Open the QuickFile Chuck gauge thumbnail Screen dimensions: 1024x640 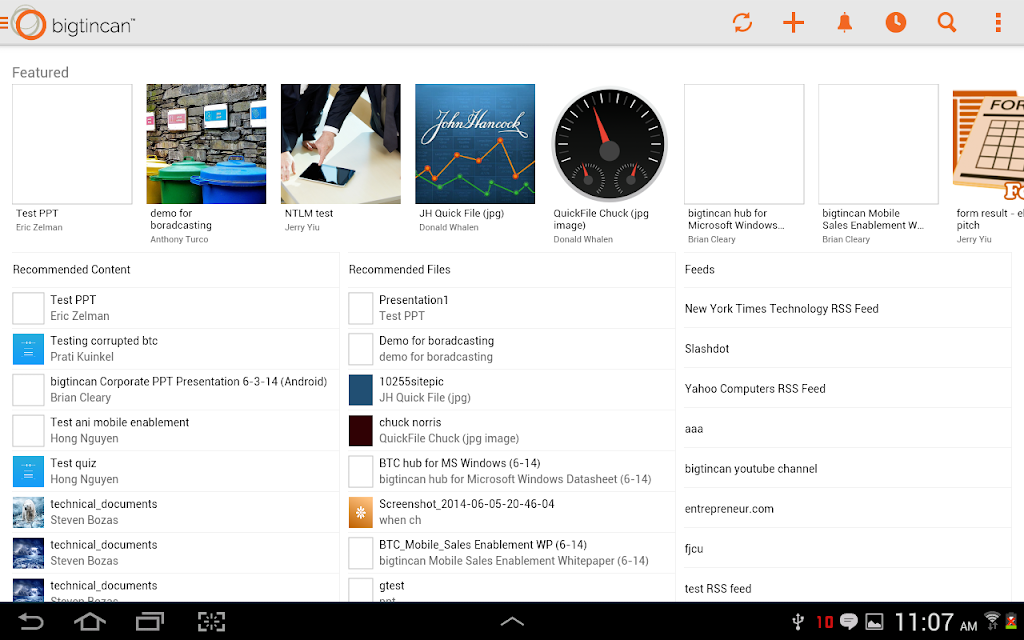(x=609, y=144)
